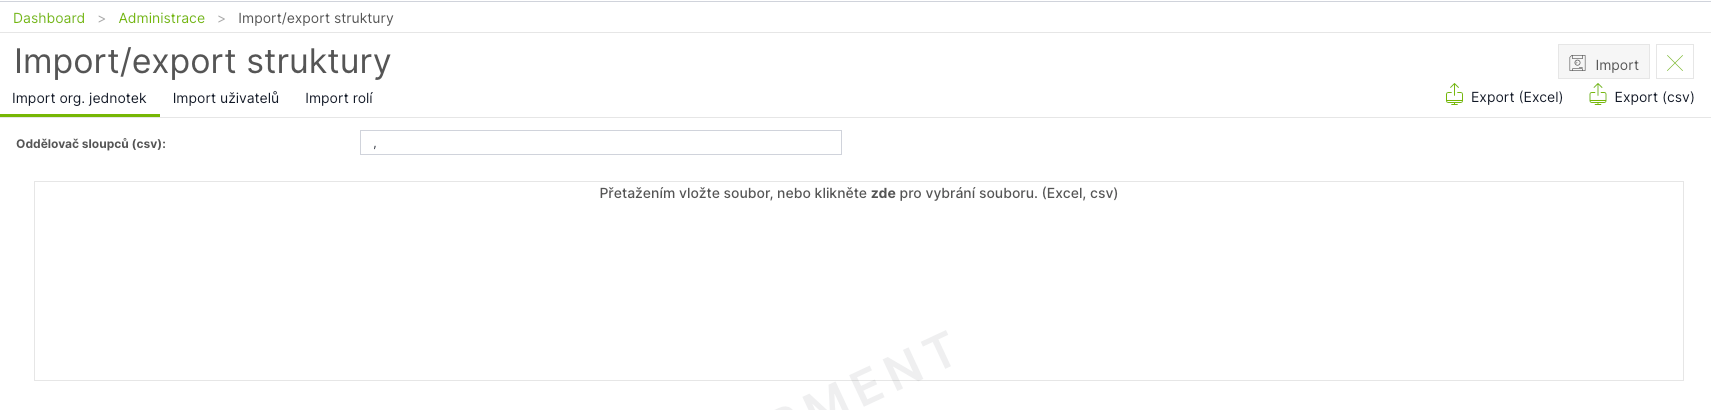Switch to the Import rolí tab
The height and width of the screenshot is (410, 1711).
point(339,98)
